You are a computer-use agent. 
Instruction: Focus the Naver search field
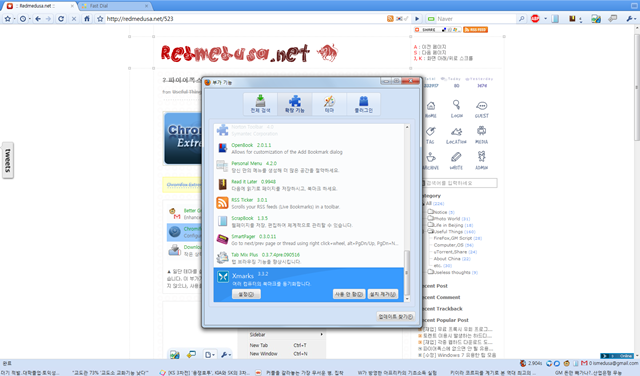point(476,19)
